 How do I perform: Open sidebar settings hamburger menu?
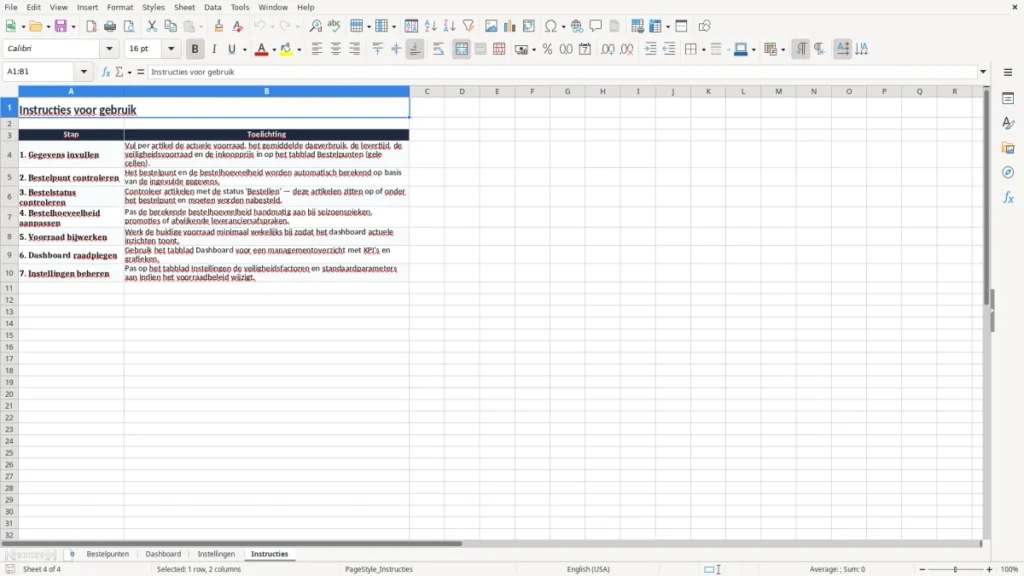pos(1008,72)
